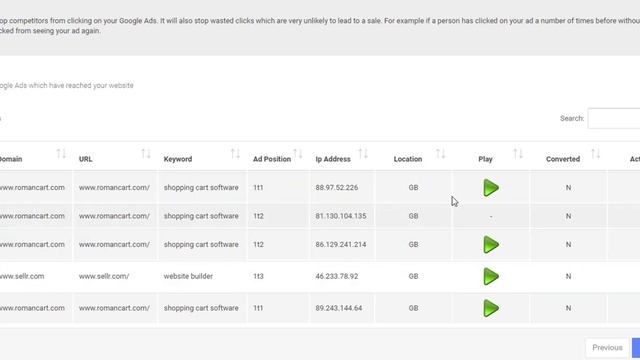
Task: Sort table by Converted column arrows
Action: tap(596, 154)
